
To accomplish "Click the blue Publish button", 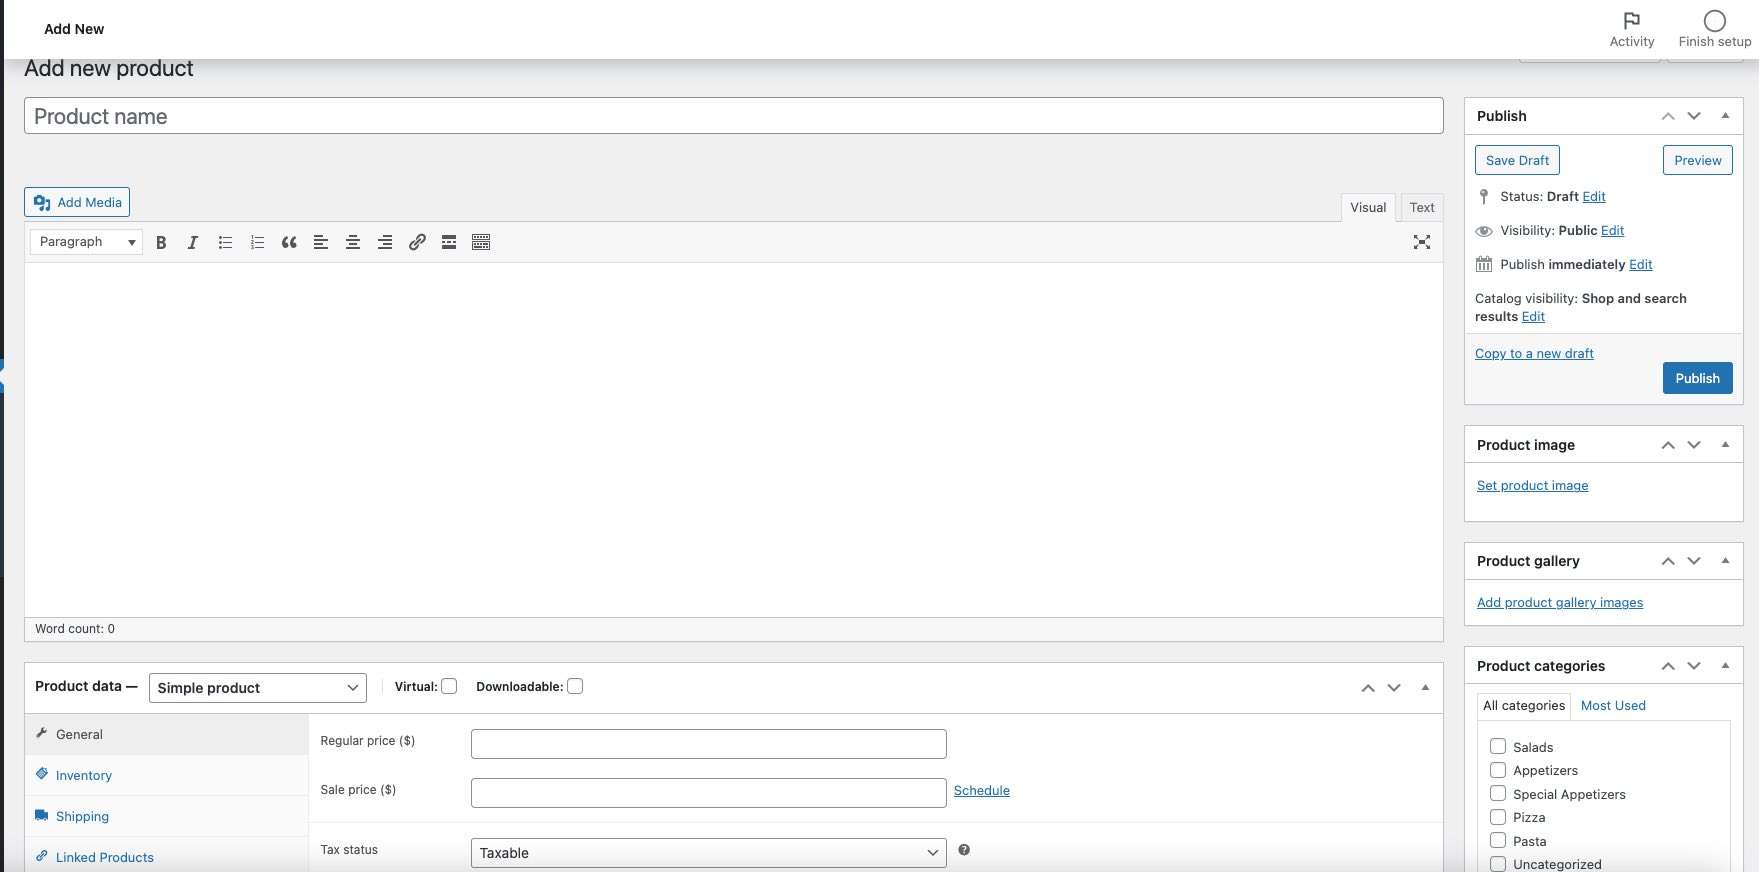I will [x=1698, y=378].
